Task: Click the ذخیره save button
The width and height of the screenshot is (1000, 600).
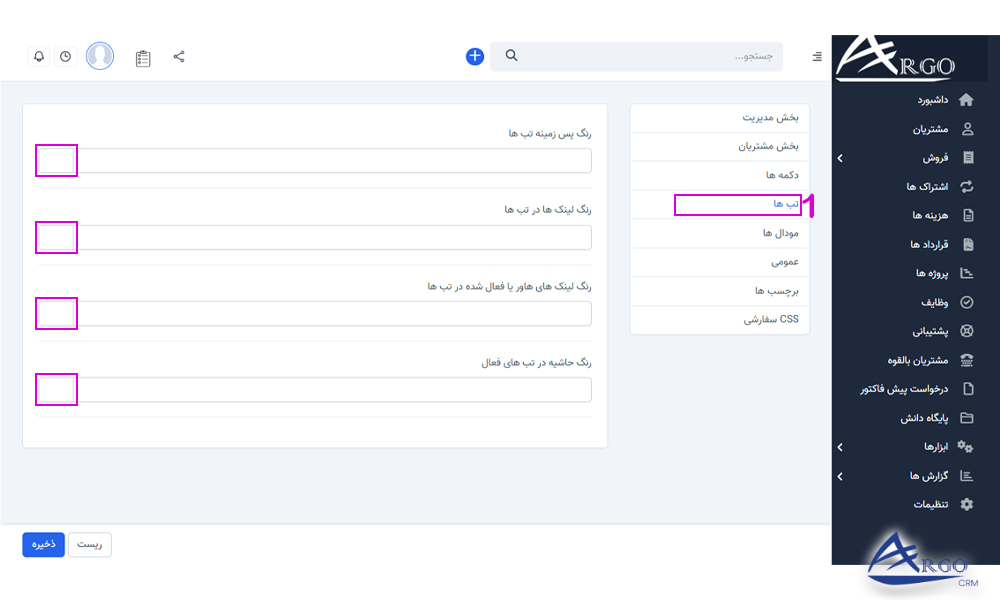Action: pyautogui.click(x=42, y=544)
